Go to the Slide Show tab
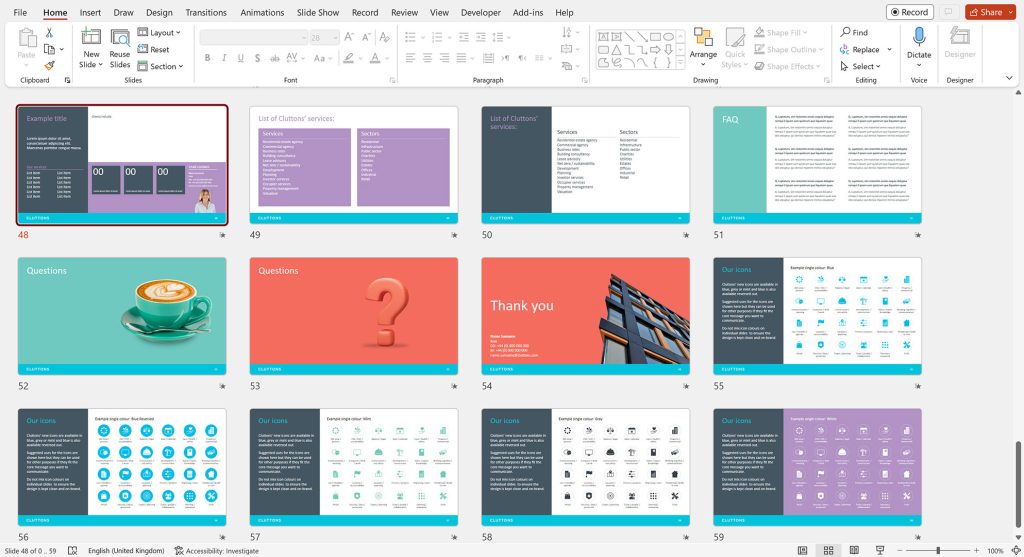Viewport: 1024px width, 557px height. (x=318, y=12)
